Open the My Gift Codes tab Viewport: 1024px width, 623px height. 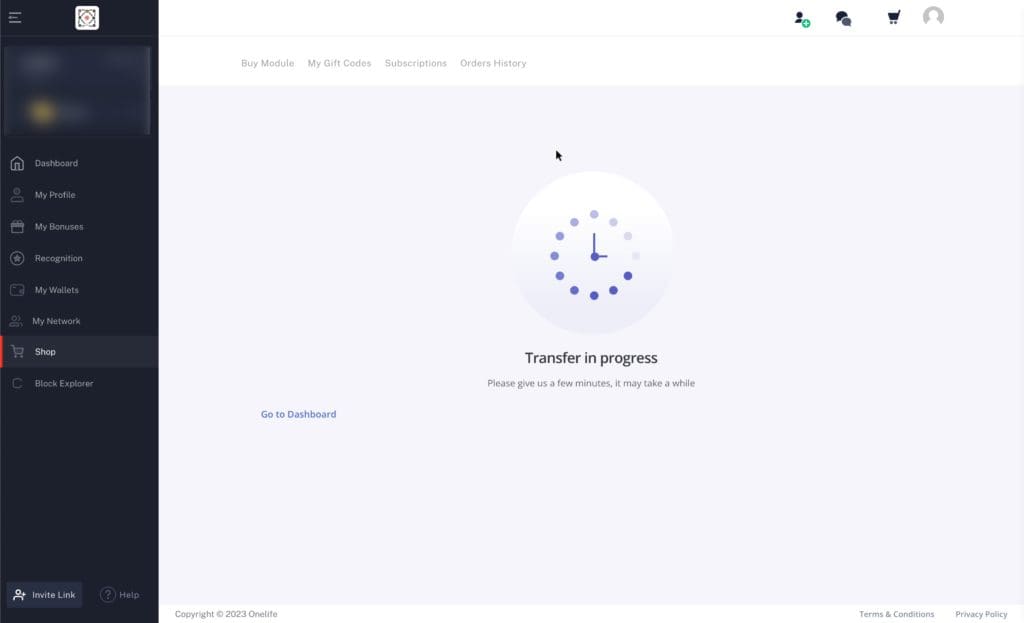tap(339, 63)
